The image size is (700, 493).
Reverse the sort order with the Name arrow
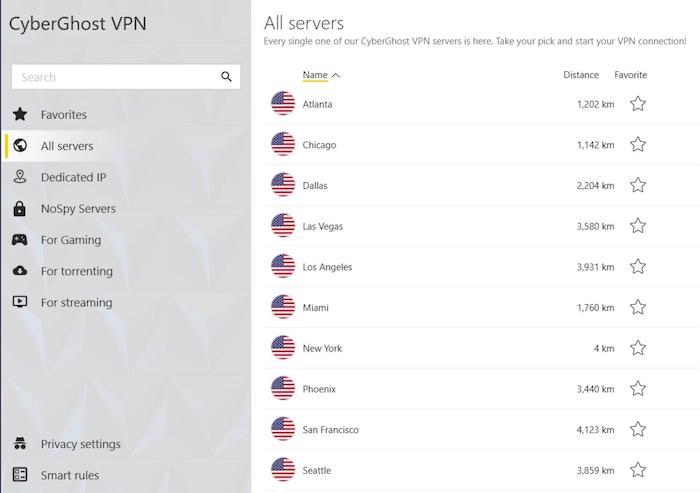click(336, 75)
